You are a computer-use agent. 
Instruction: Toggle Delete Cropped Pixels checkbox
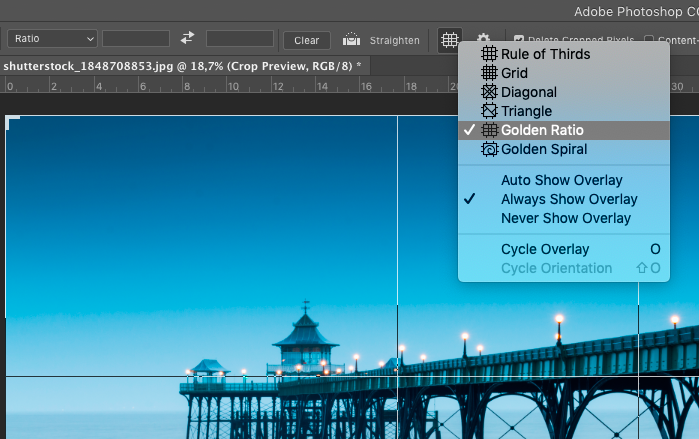tap(519, 40)
